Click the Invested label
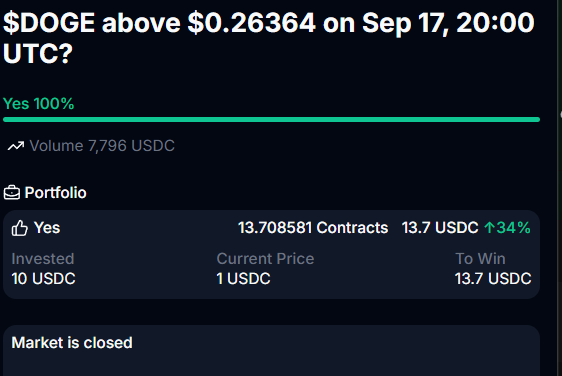562x376 pixels. coord(43,259)
